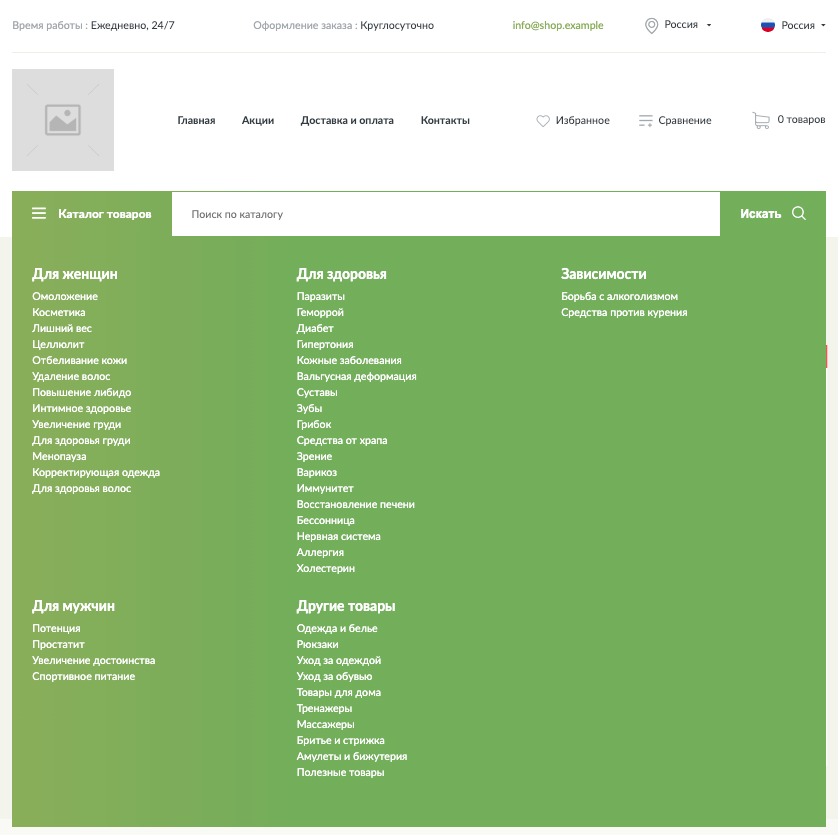Viewport: 838px width, 835px height.
Task: Click the location pin icon
Action: pyautogui.click(x=652, y=25)
